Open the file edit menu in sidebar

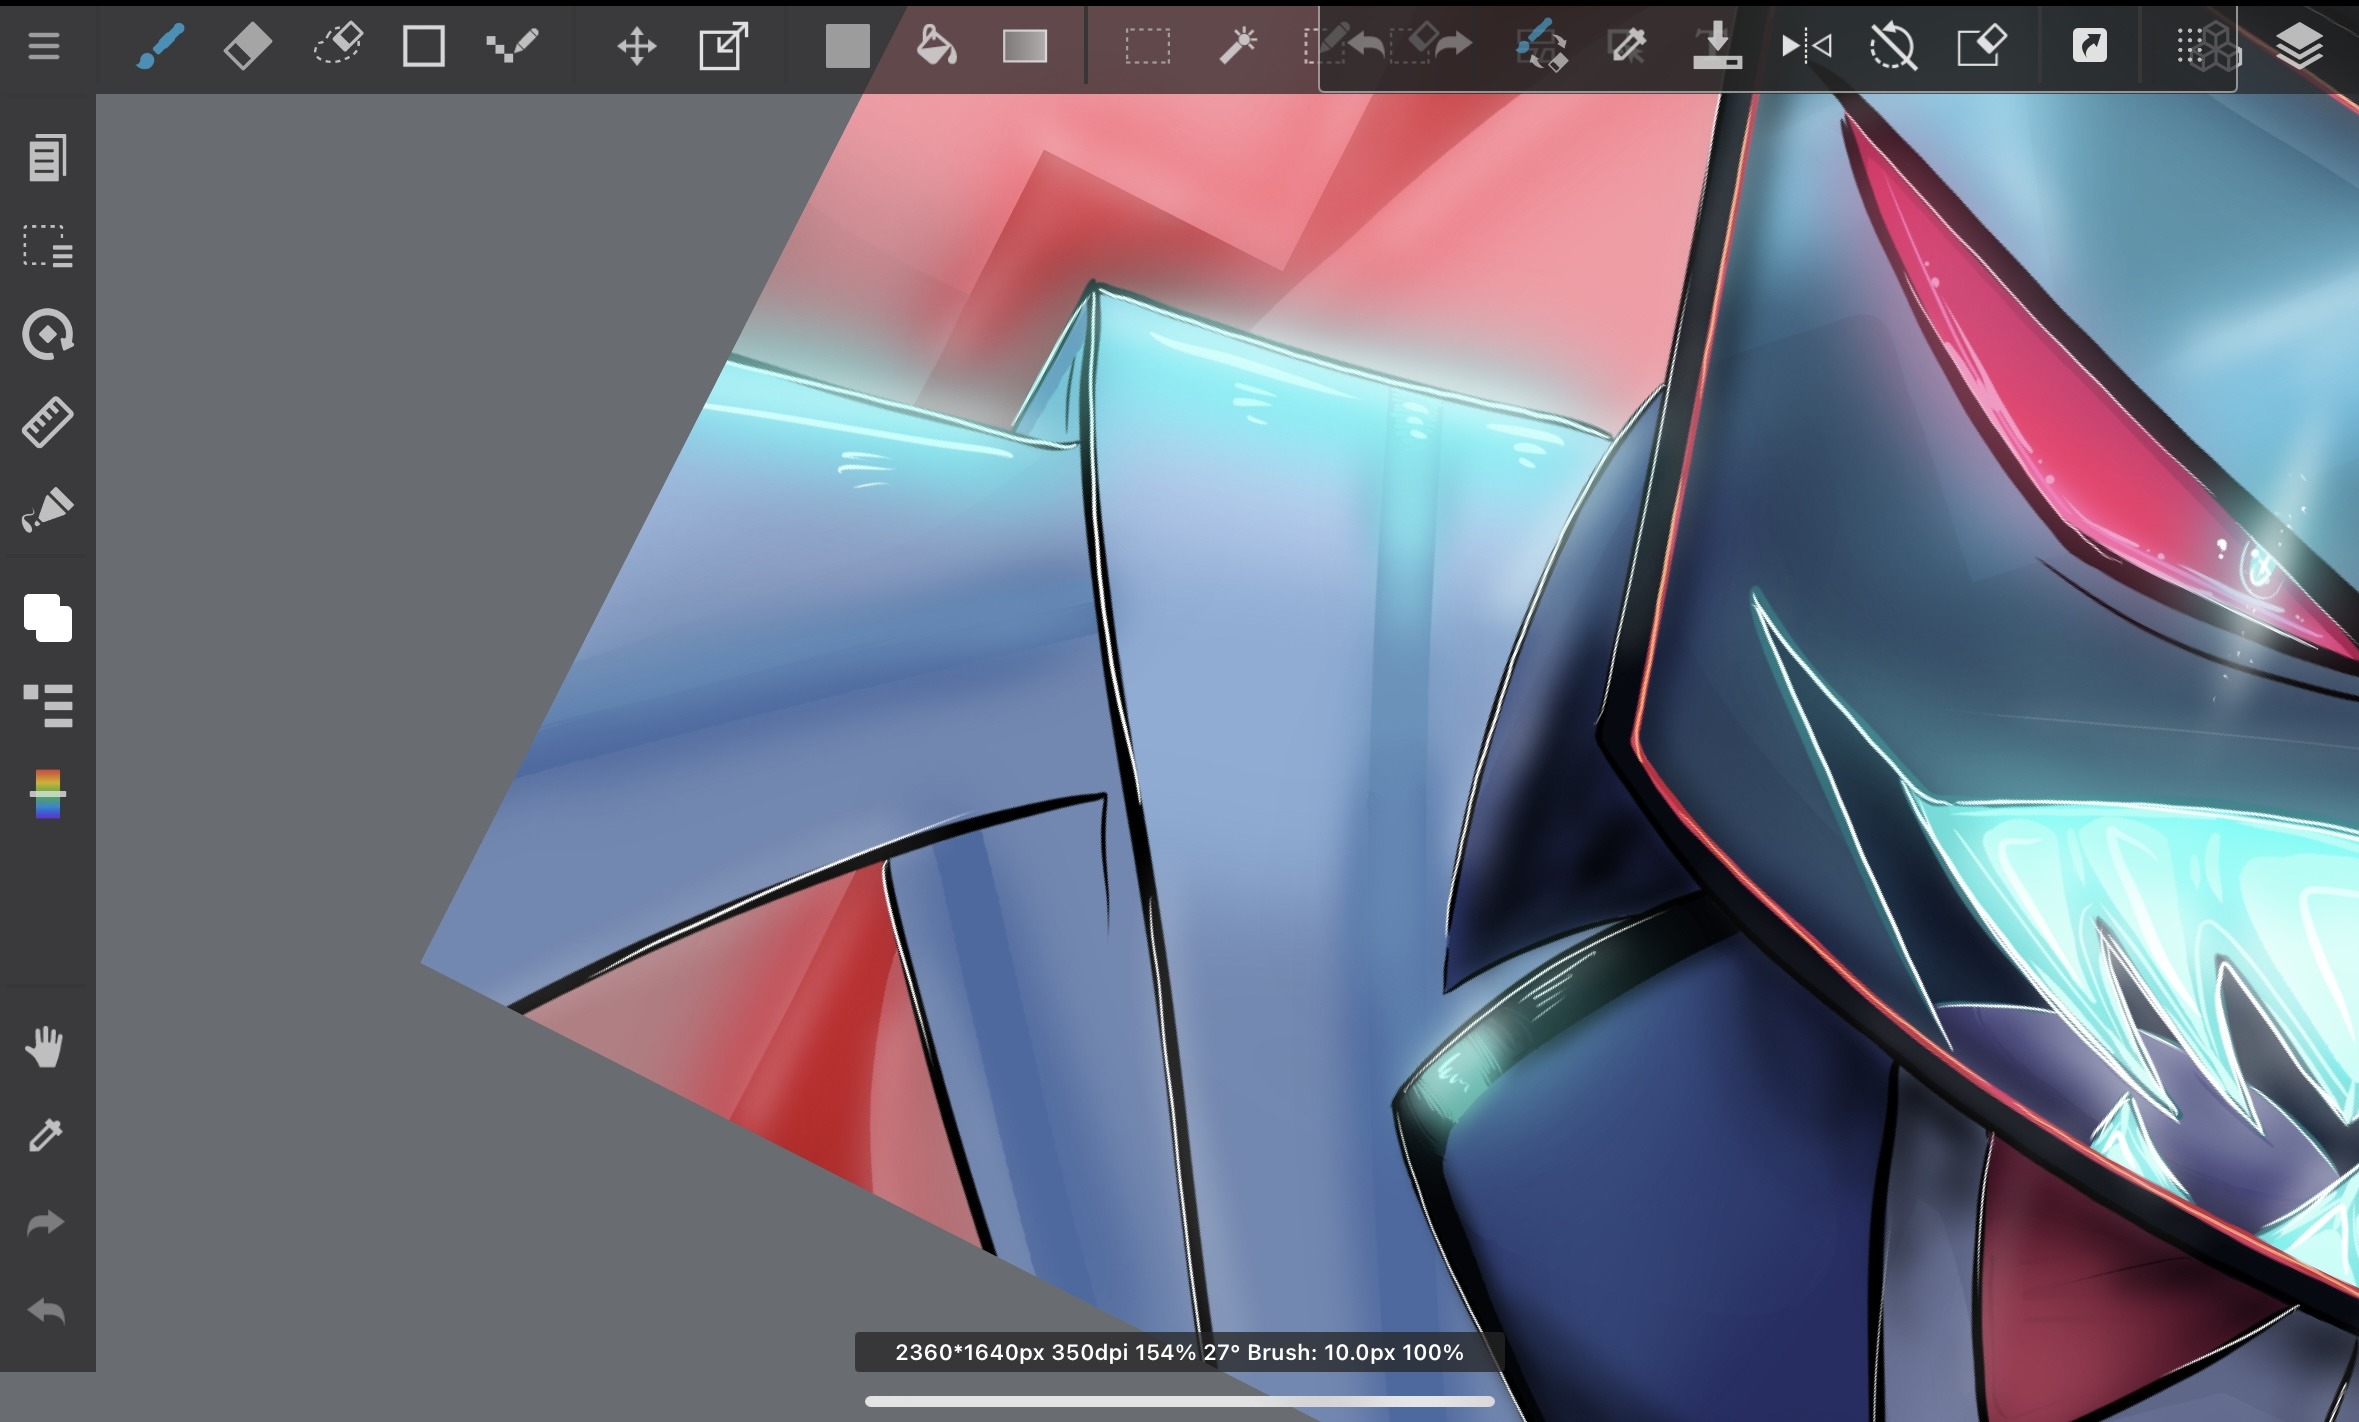tap(47, 158)
